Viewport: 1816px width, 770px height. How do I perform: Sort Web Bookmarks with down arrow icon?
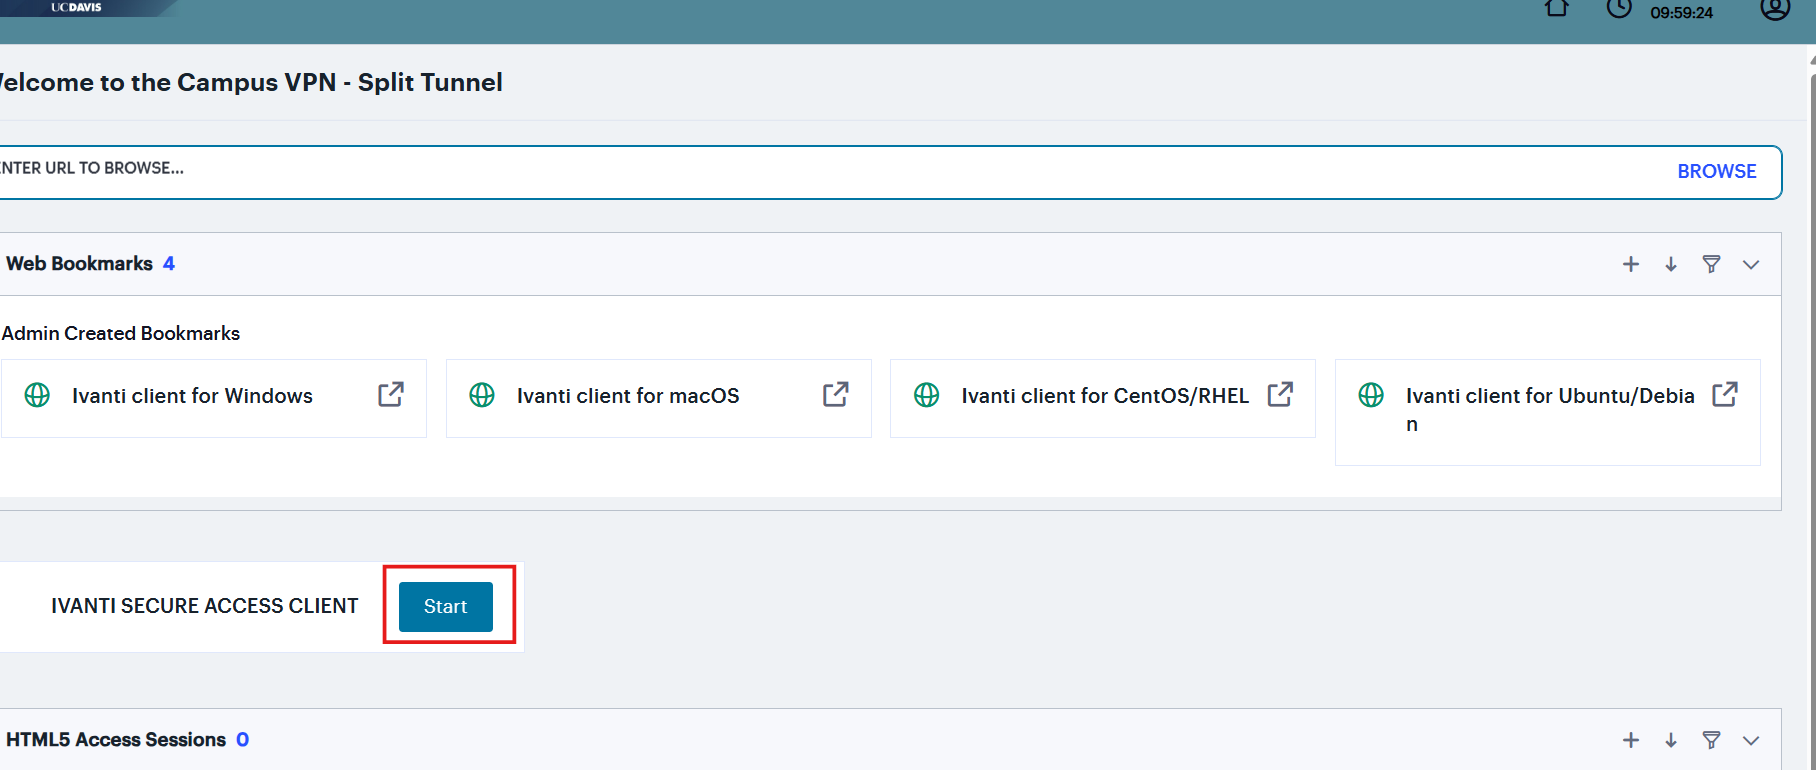1671,264
